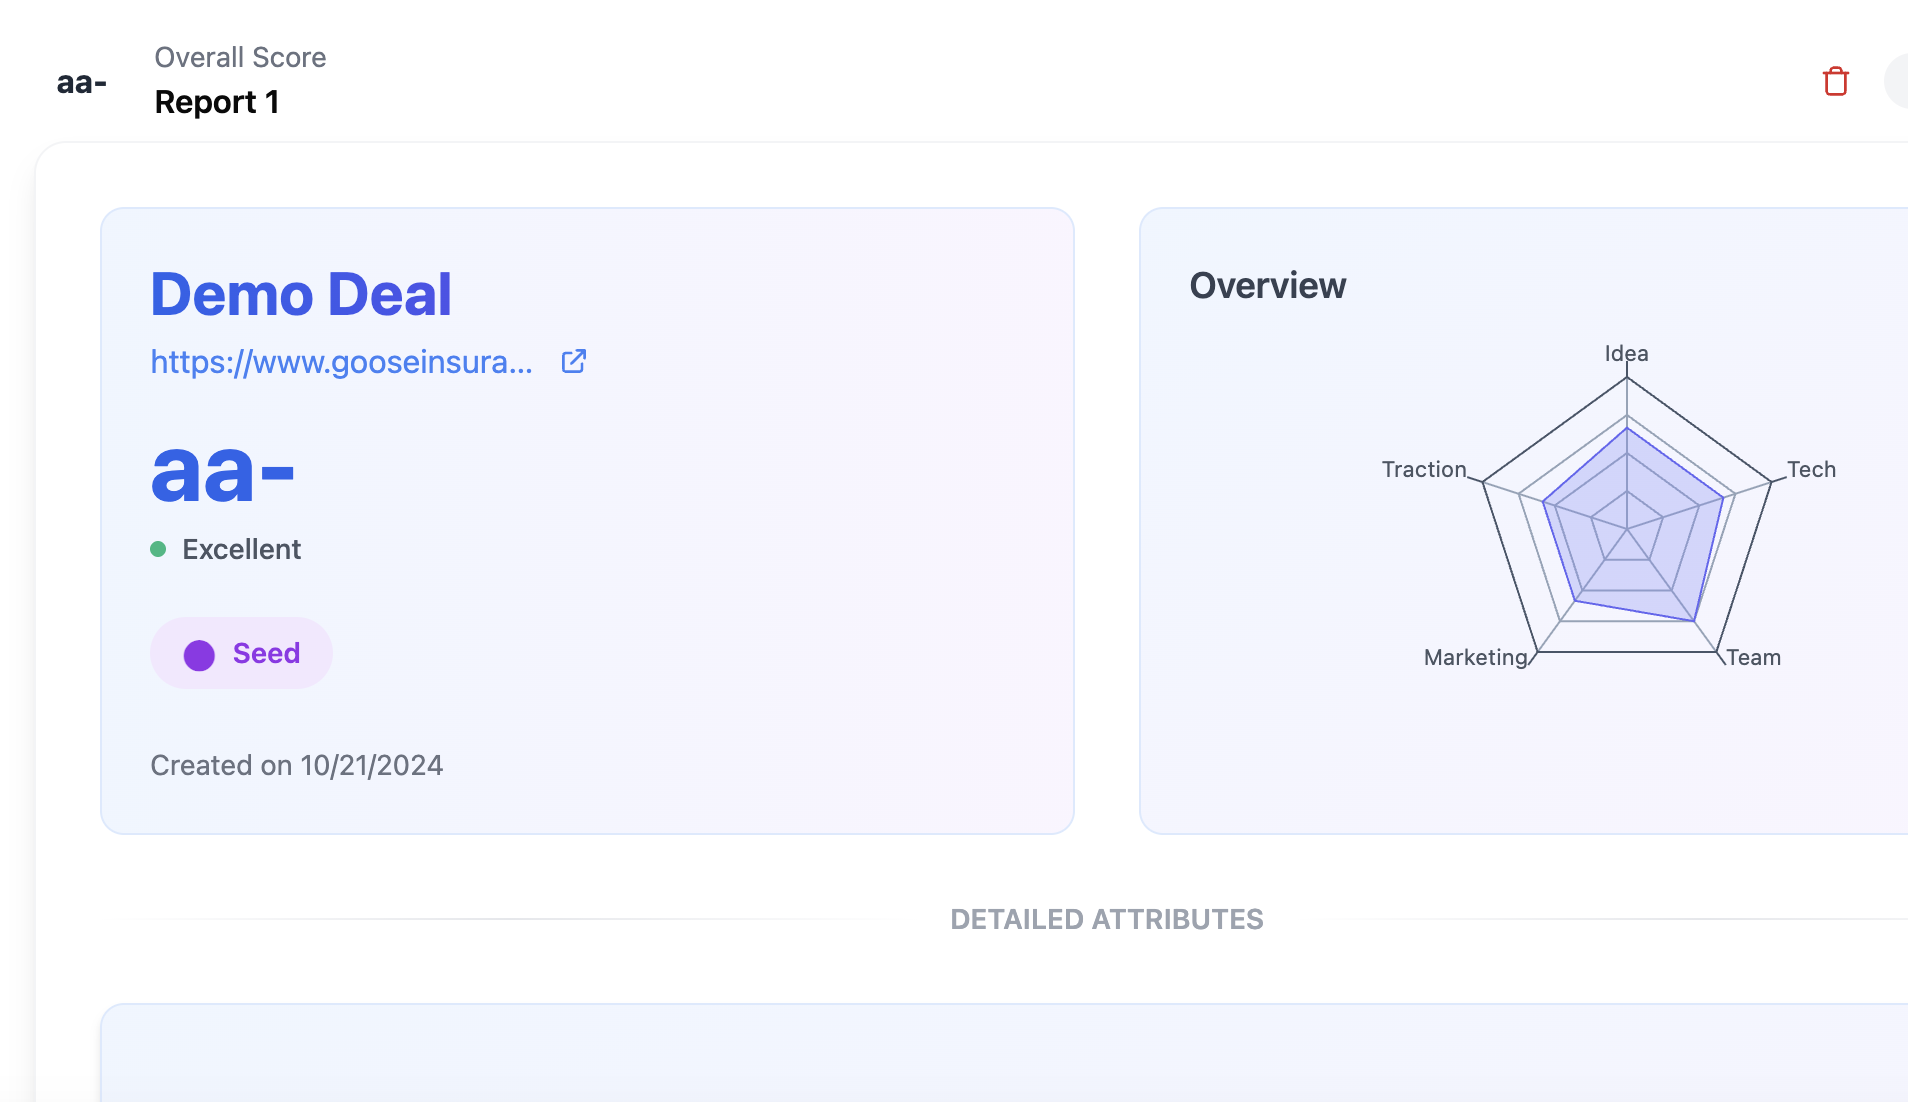Select the Seed stage badge
Image resolution: width=1908 pixels, height=1102 pixels.
pyautogui.click(x=241, y=653)
